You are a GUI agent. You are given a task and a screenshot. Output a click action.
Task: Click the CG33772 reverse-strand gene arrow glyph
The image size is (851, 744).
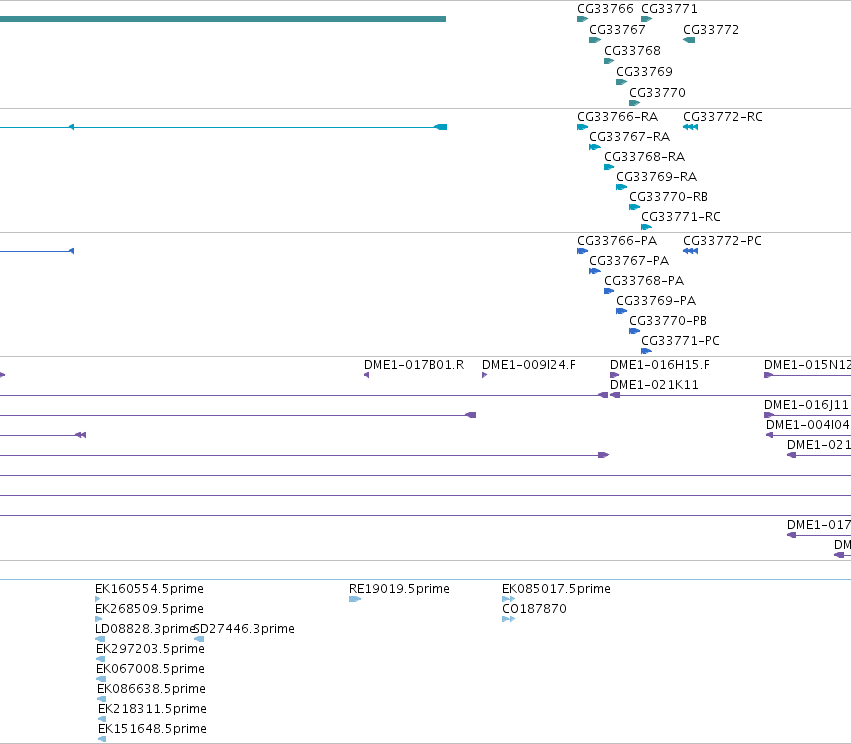tap(689, 40)
